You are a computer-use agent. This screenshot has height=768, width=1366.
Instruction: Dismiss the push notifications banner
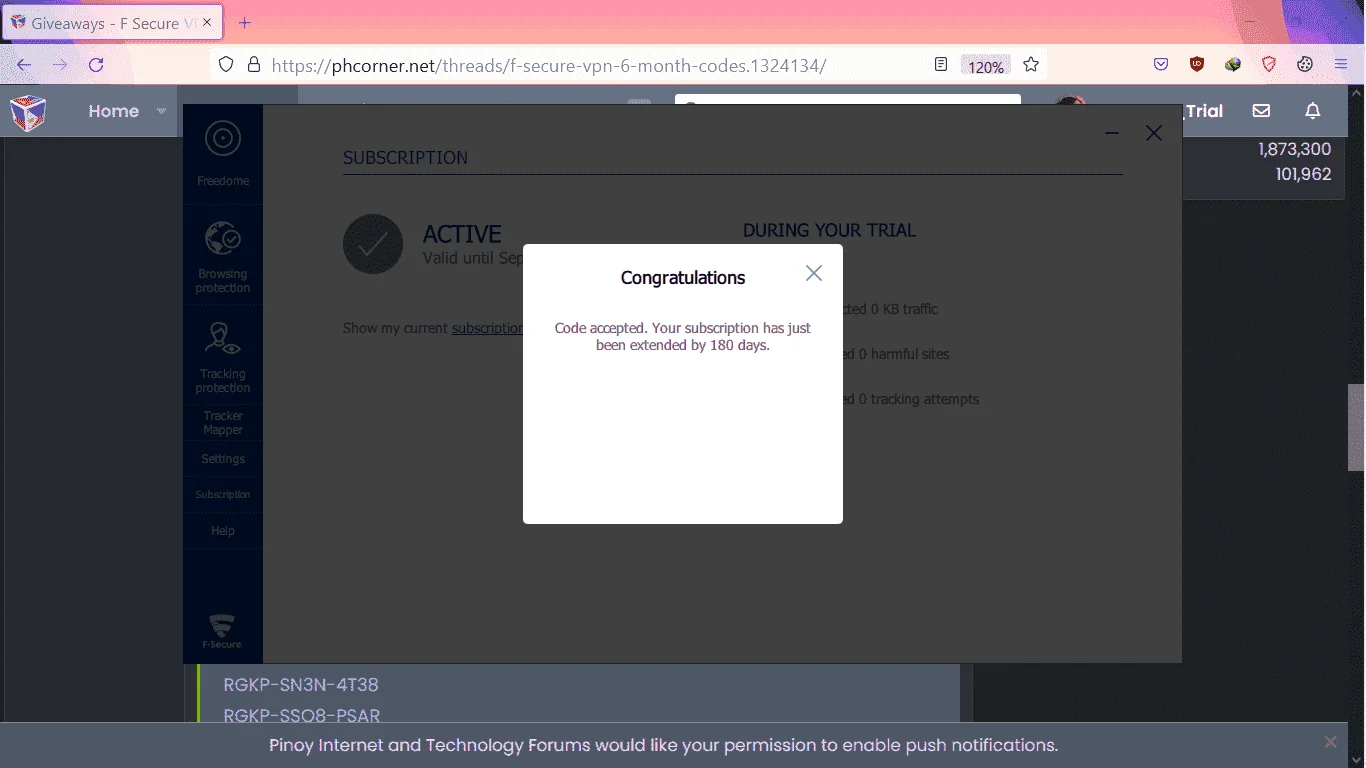[1330, 742]
